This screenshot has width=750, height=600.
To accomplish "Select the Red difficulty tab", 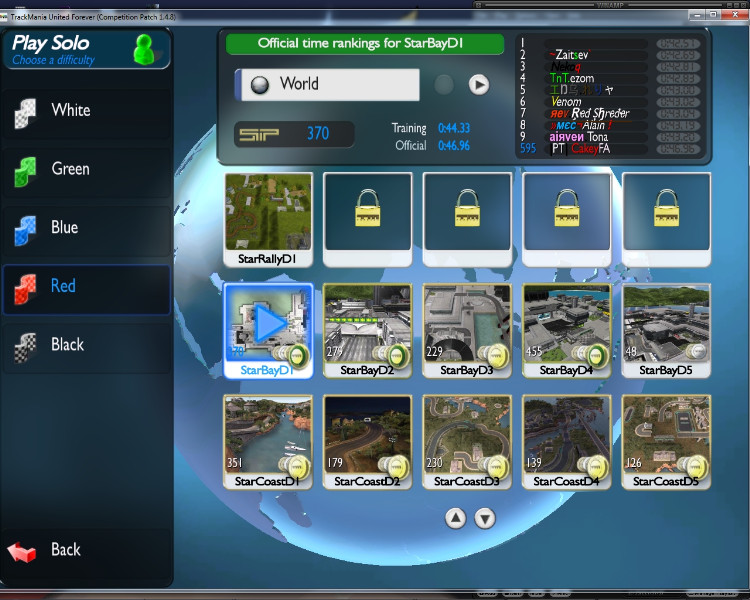I will click(x=86, y=287).
